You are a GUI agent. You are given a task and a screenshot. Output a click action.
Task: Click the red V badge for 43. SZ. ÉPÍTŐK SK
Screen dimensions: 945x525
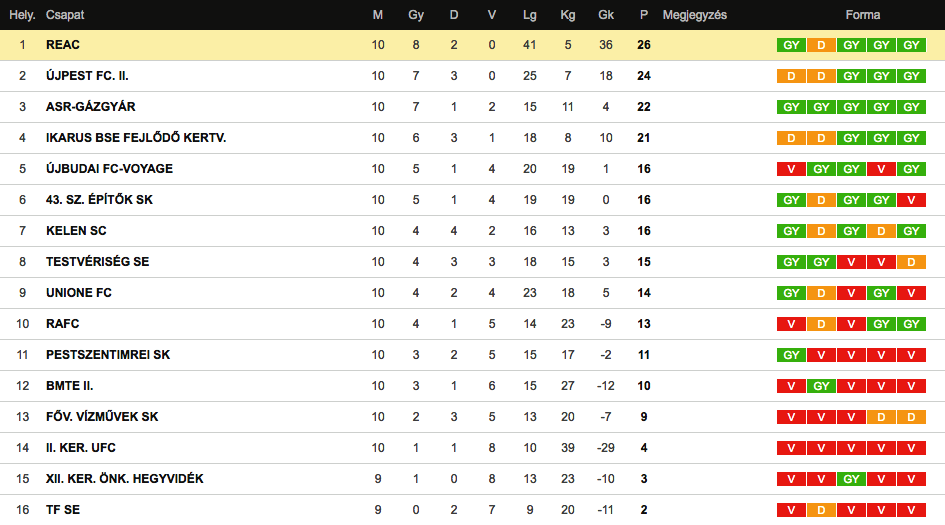coord(911,200)
